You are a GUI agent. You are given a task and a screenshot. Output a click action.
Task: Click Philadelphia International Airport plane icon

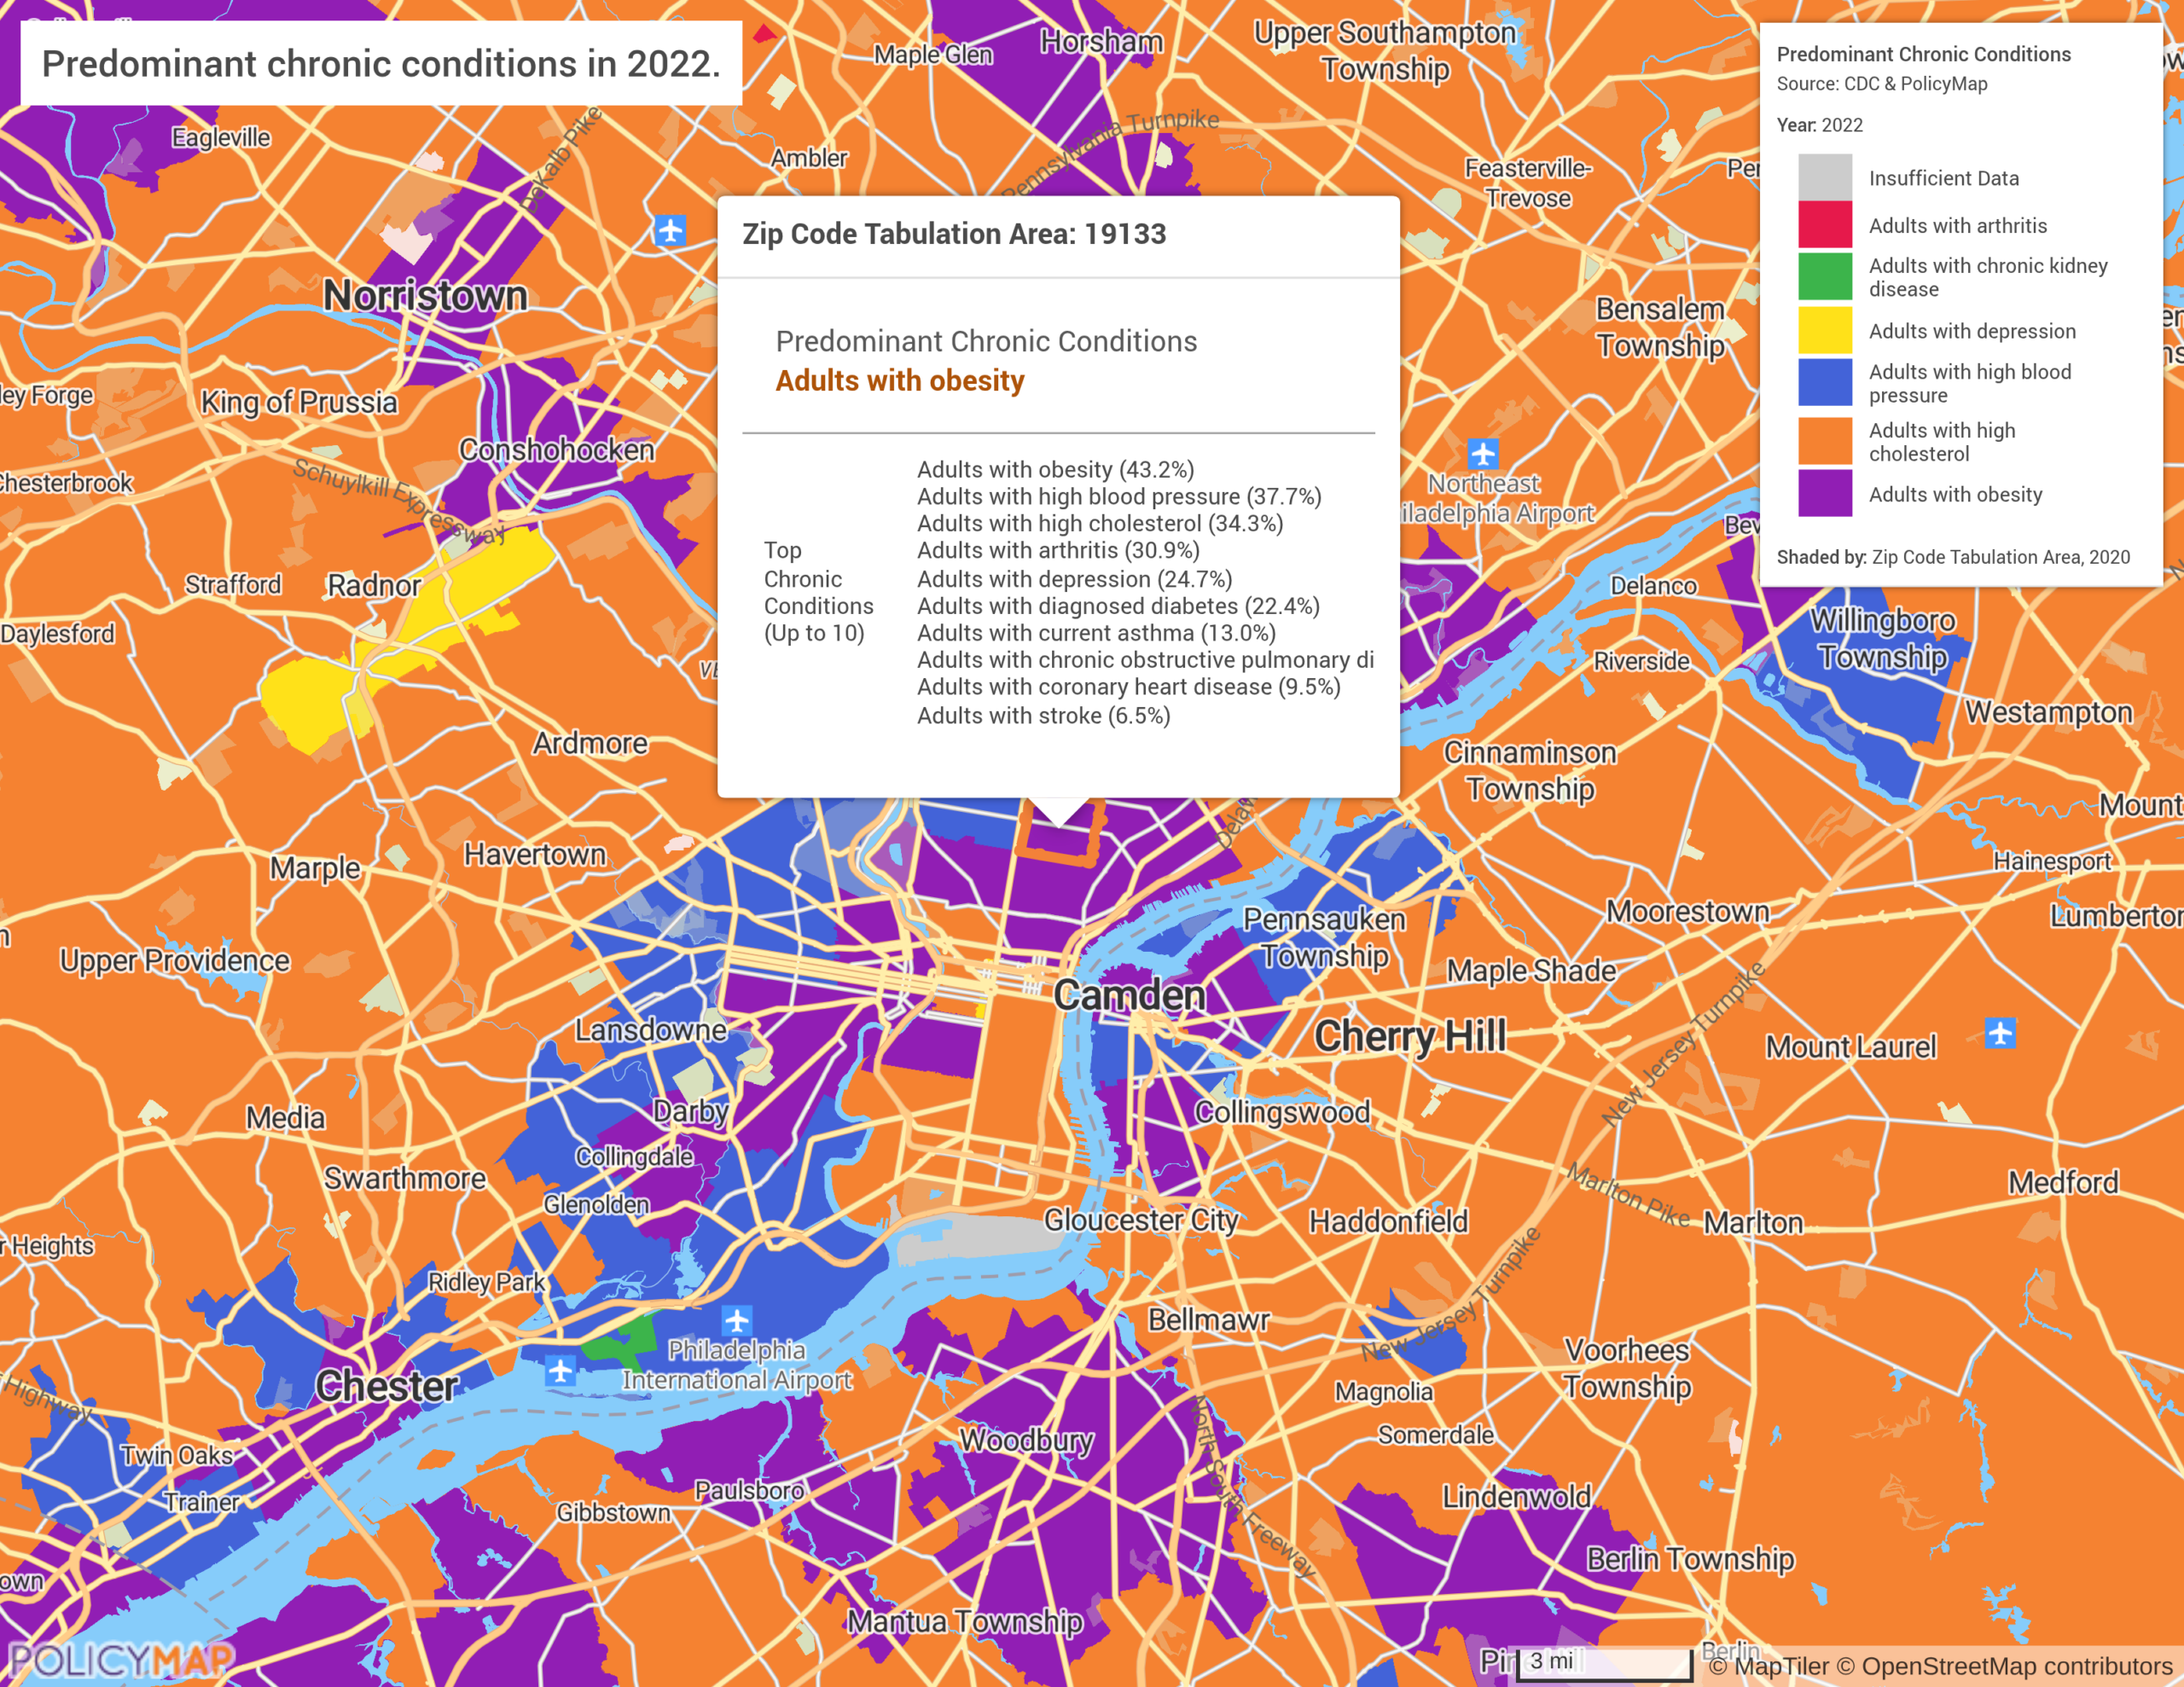737,1319
